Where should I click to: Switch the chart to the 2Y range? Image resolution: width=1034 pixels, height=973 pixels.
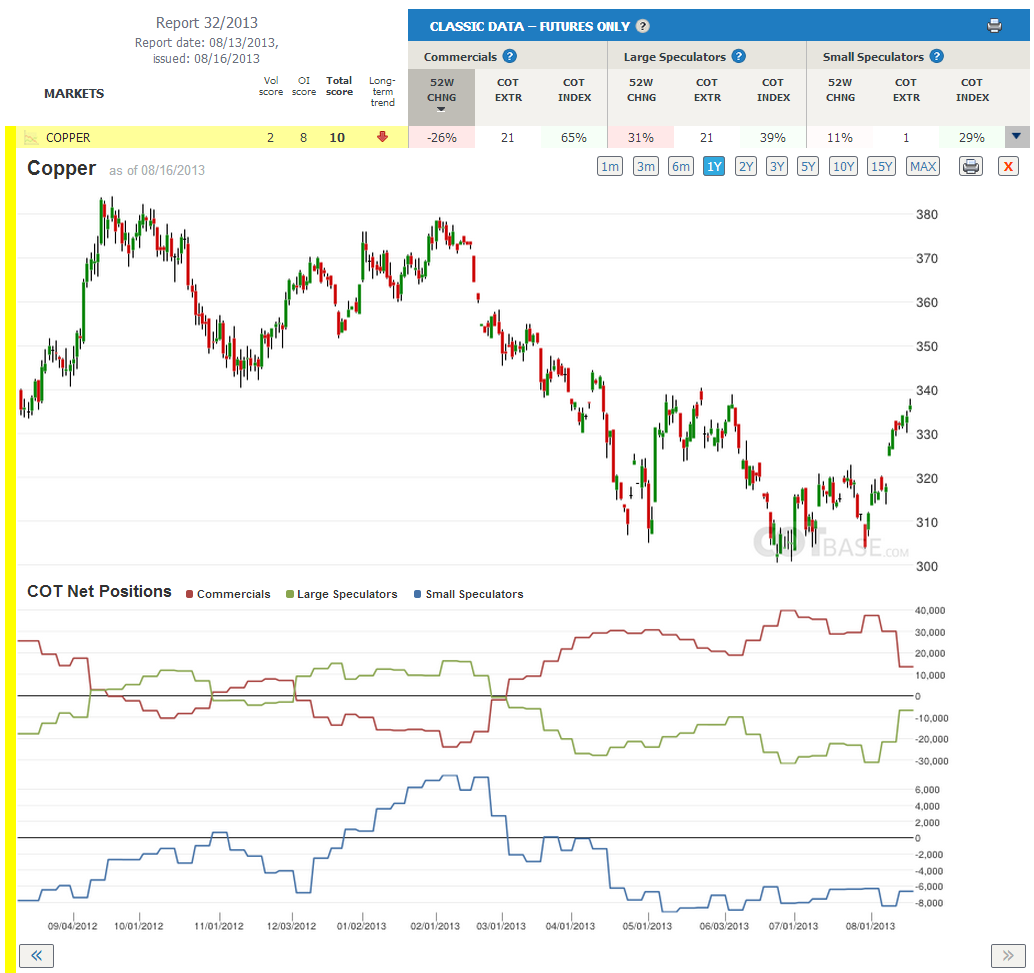[x=746, y=166]
